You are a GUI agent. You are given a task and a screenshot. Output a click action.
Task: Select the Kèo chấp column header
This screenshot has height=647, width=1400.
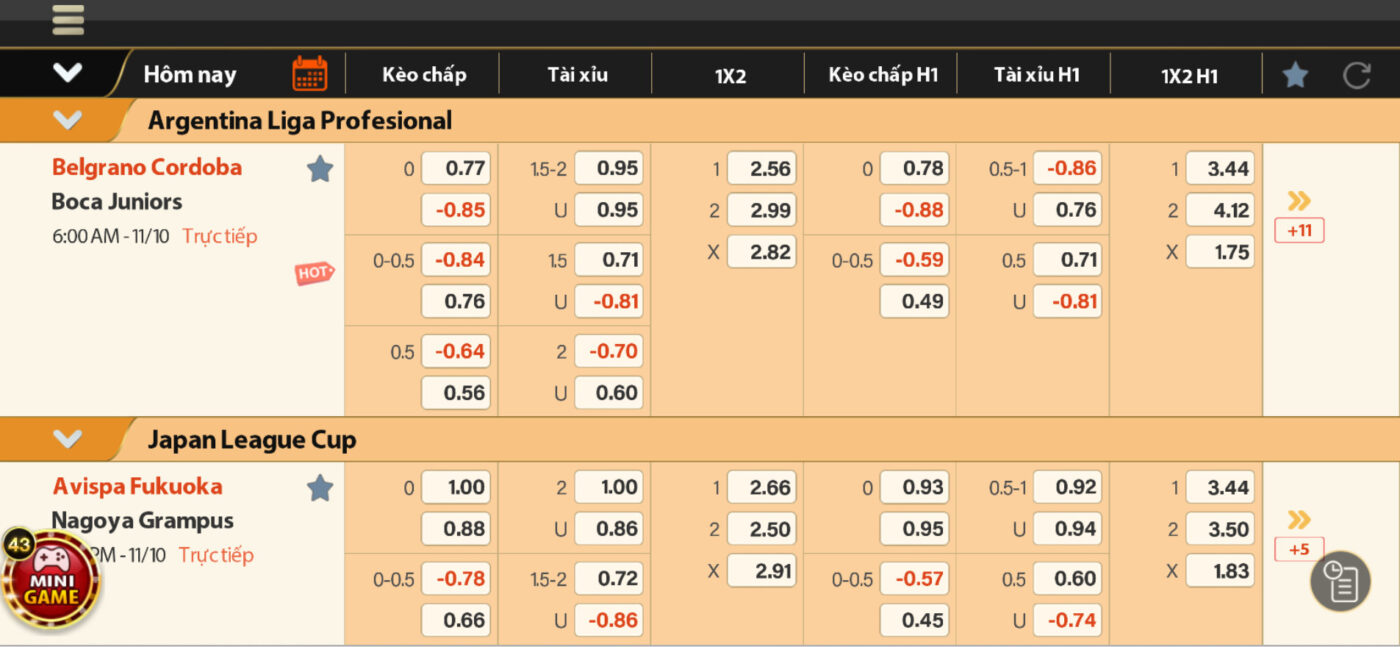point(424,75)
